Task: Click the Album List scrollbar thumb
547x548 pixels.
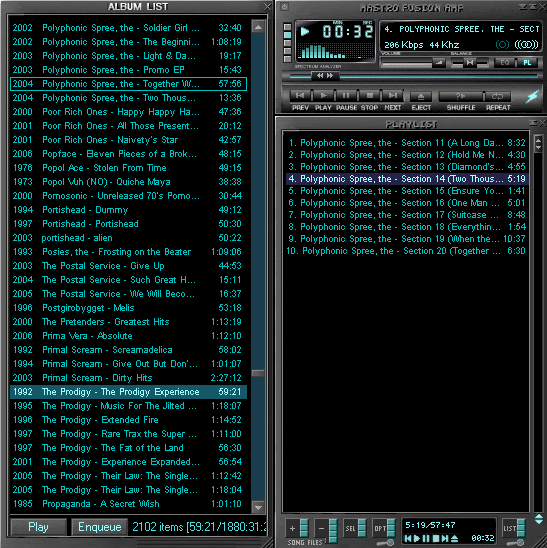Action: pos(258,373)
